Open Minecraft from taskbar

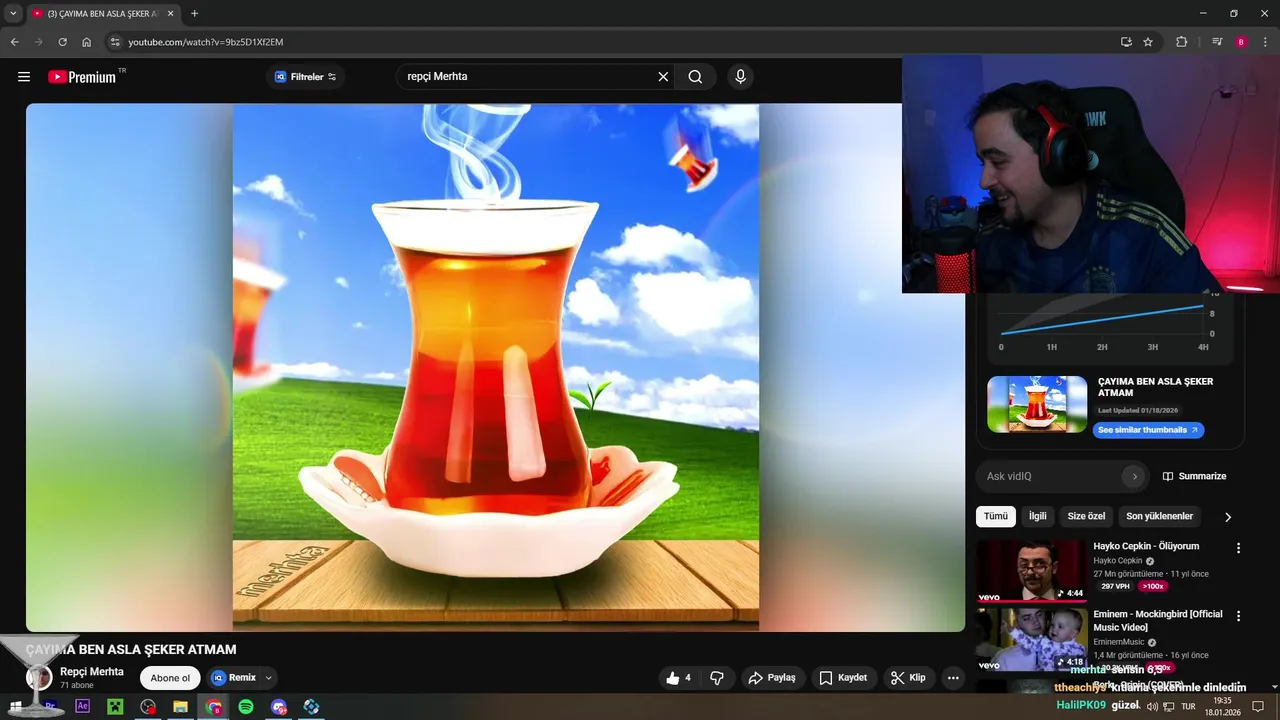[115, 706]
